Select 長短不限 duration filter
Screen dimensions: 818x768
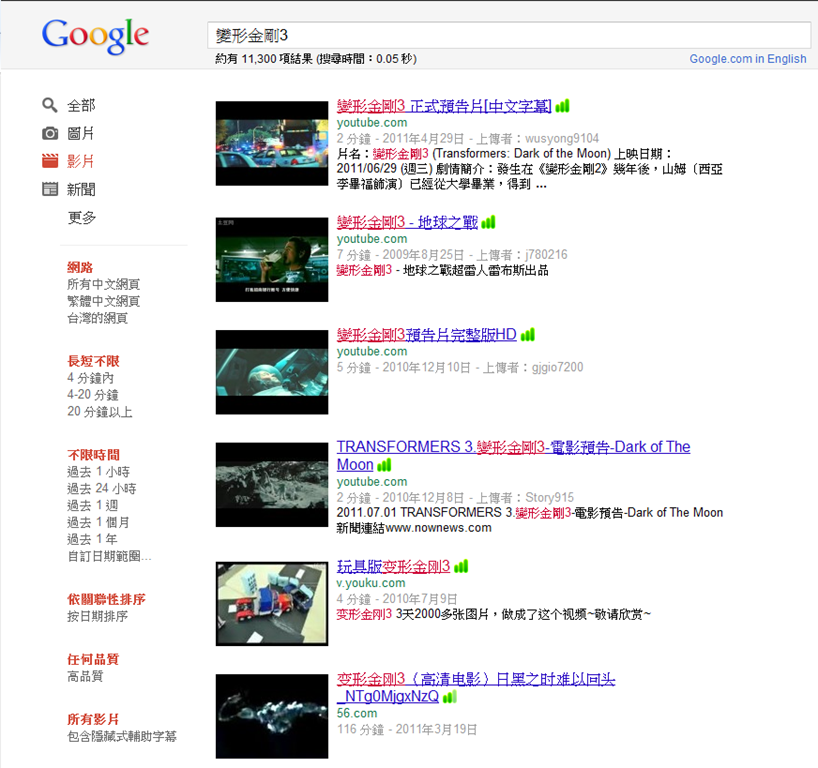(93, 361)
